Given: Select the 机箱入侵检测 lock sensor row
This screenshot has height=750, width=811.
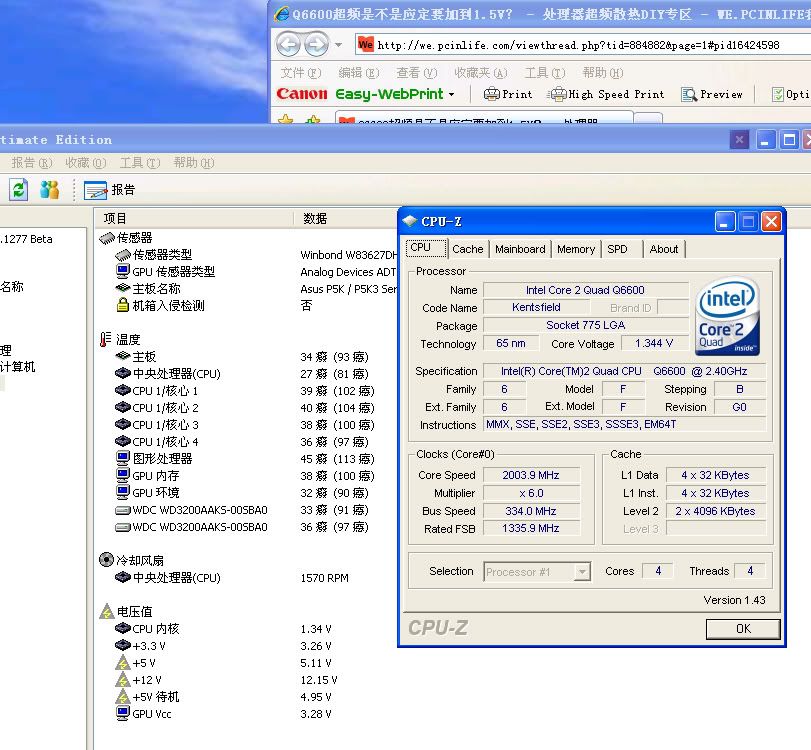Looking at the screenshot, I should coord(168,305).
